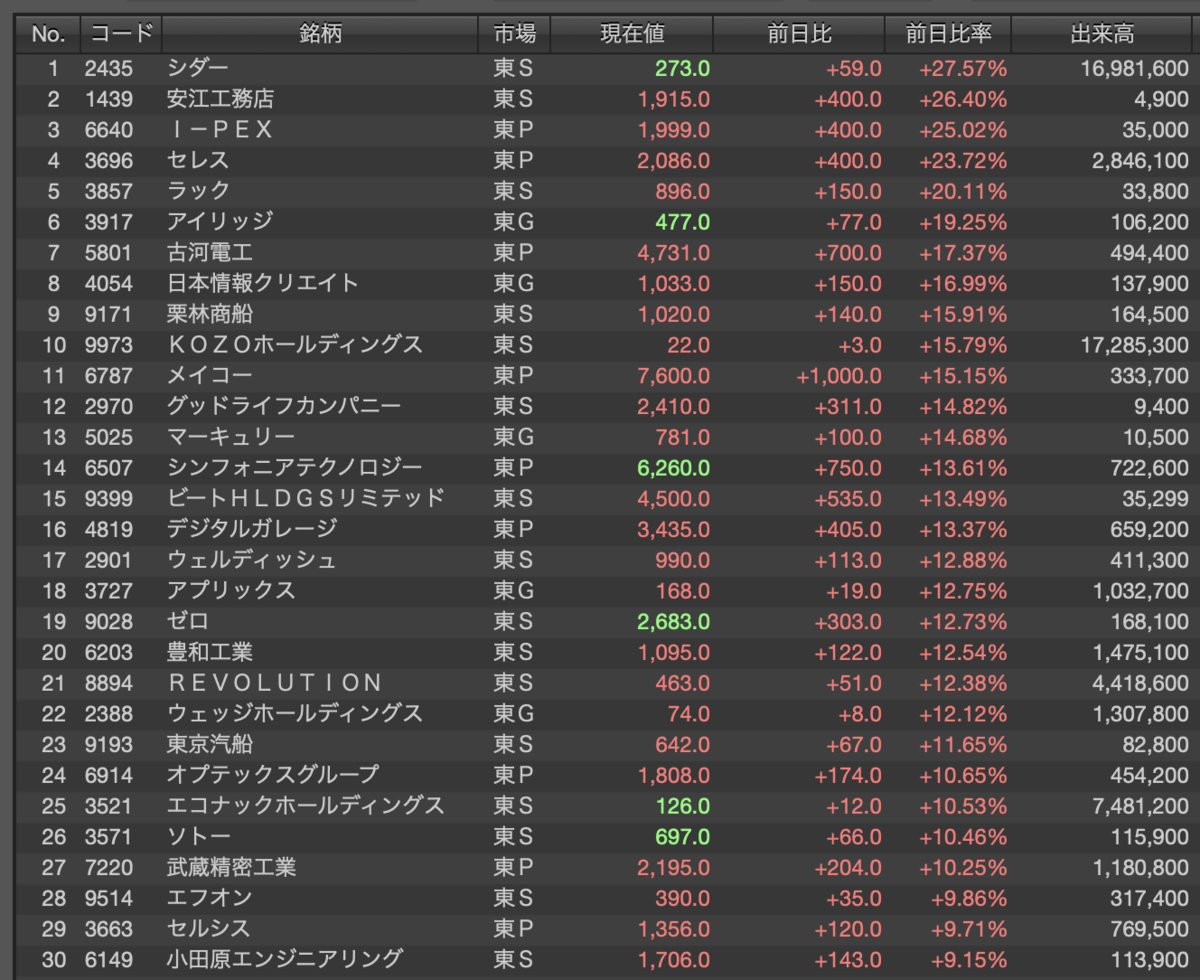The image size is (1200, 980).
Task: Sort by the 前日比 column header
Action: point(799,34)
